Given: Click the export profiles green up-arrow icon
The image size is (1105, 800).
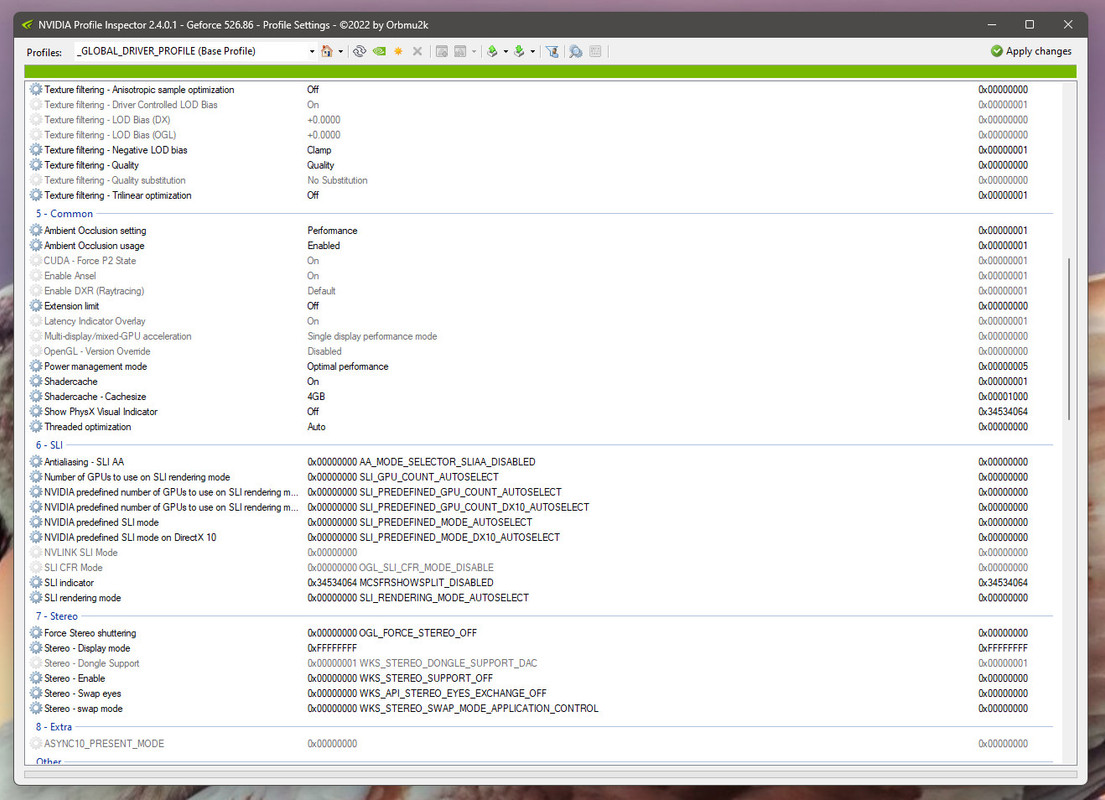Looking at the screenshot, I should click(x=492, y=51).
